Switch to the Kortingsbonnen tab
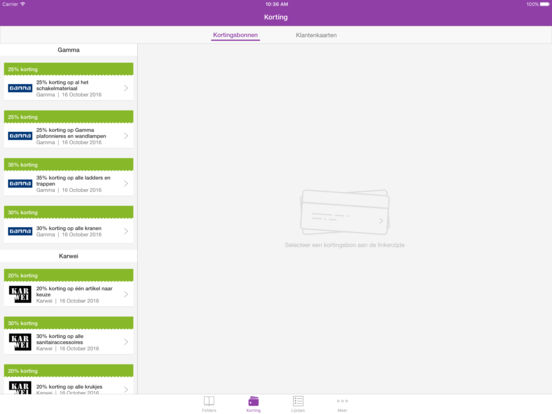 click(236, 35)
